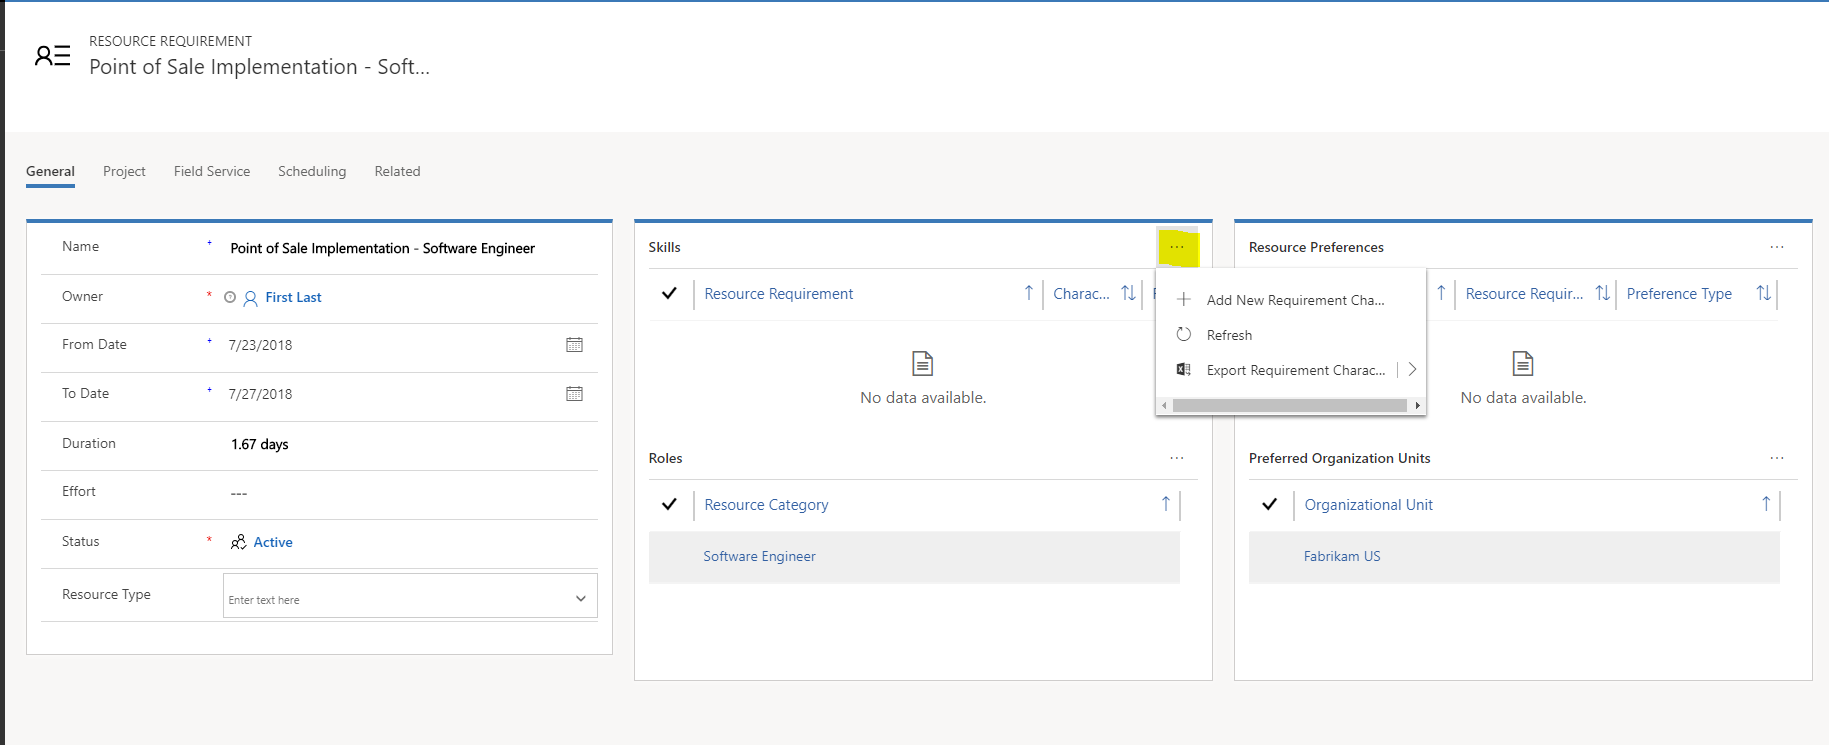Viewport: 1829px width, 745px height.
Task: Open Preferred Organization Units ellipsis menu
Action: tap(1777, 458)
